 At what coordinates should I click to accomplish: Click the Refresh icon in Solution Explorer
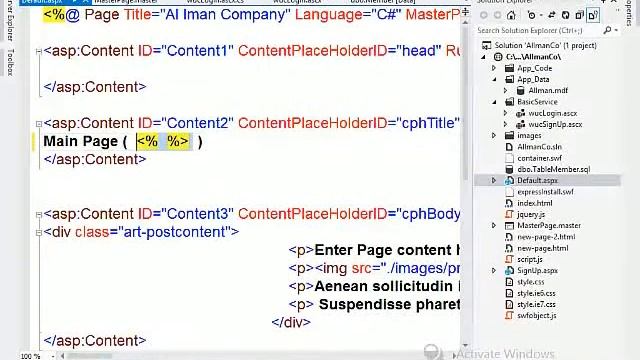pos(565,16)
